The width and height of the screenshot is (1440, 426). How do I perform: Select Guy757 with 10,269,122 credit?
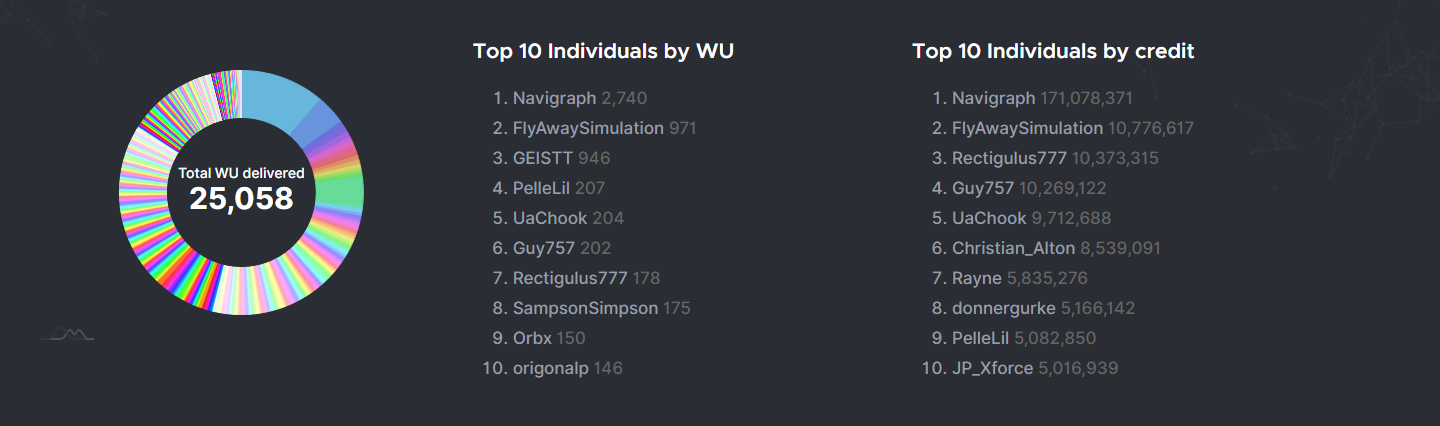tap(983, 188)
